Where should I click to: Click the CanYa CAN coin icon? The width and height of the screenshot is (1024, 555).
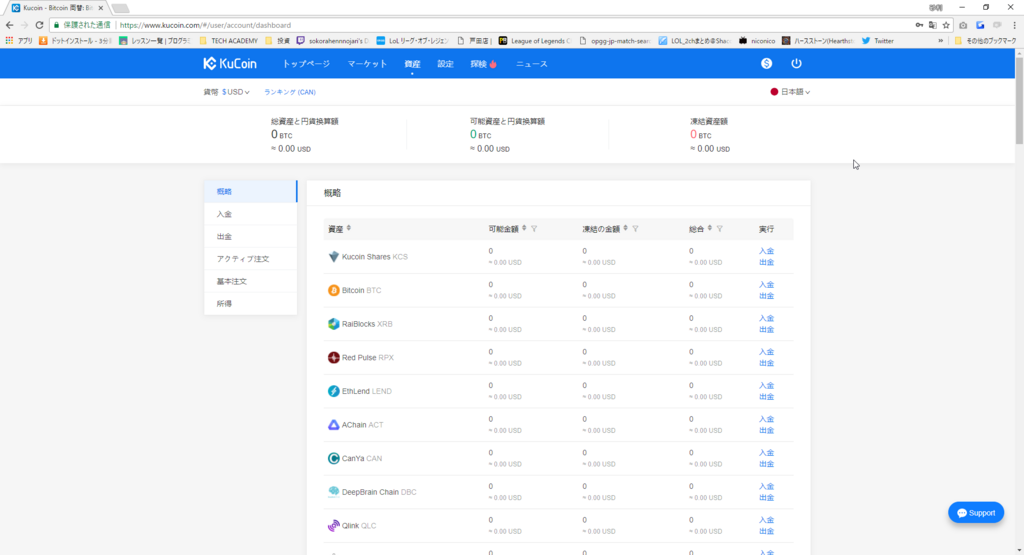pyautogui.click(x=334, y=458)
